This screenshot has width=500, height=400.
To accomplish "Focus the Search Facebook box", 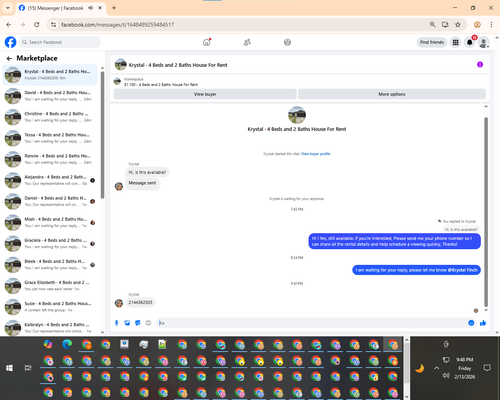I will 60,42.
